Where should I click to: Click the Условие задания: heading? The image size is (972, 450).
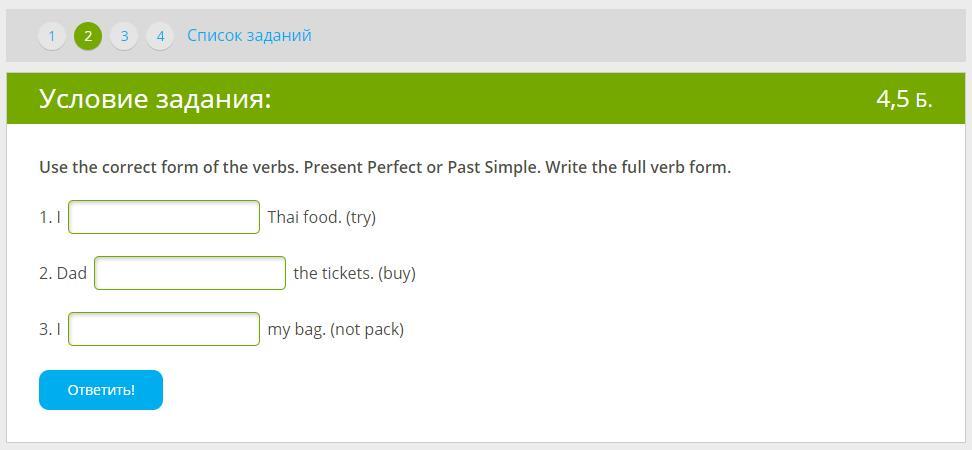point(155,99)
